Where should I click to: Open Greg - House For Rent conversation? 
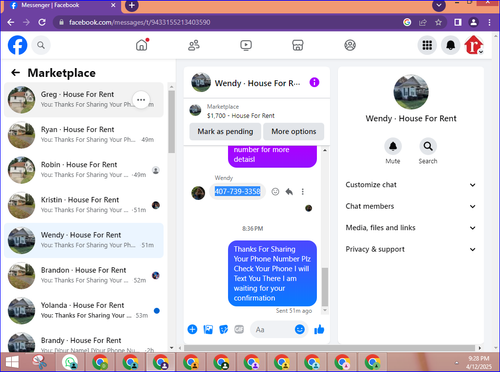coord(84,100)
